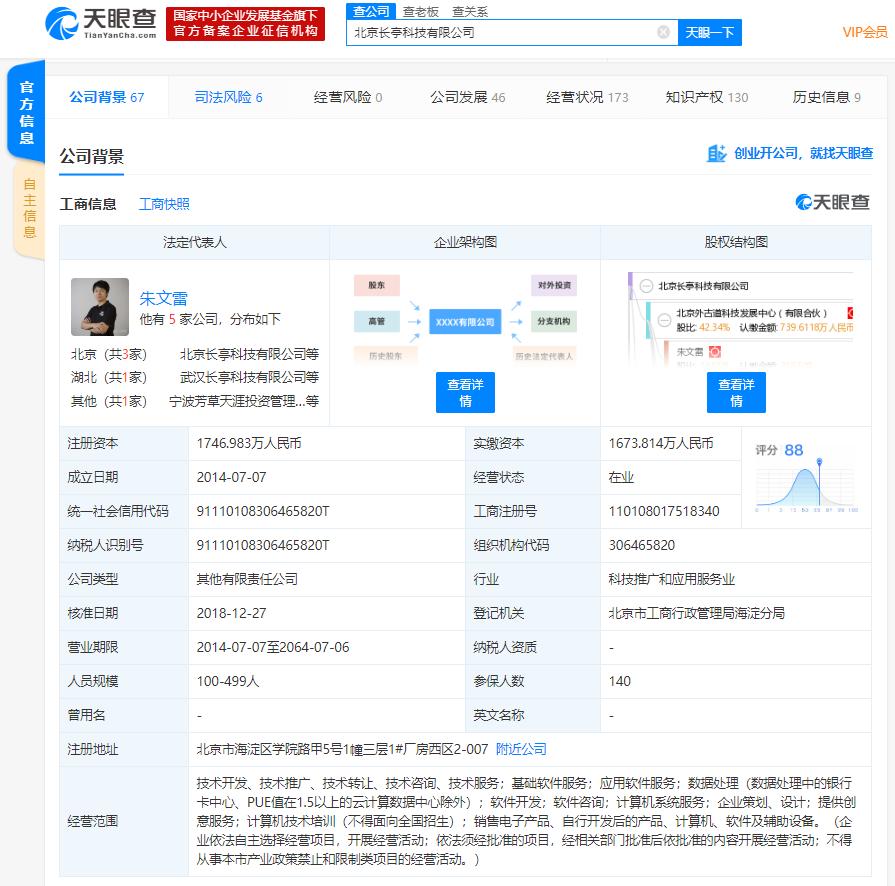Collapse the 北京外古道科技发展中心 shareholder node
Viewport: 895px width, 886px height.
664,320
